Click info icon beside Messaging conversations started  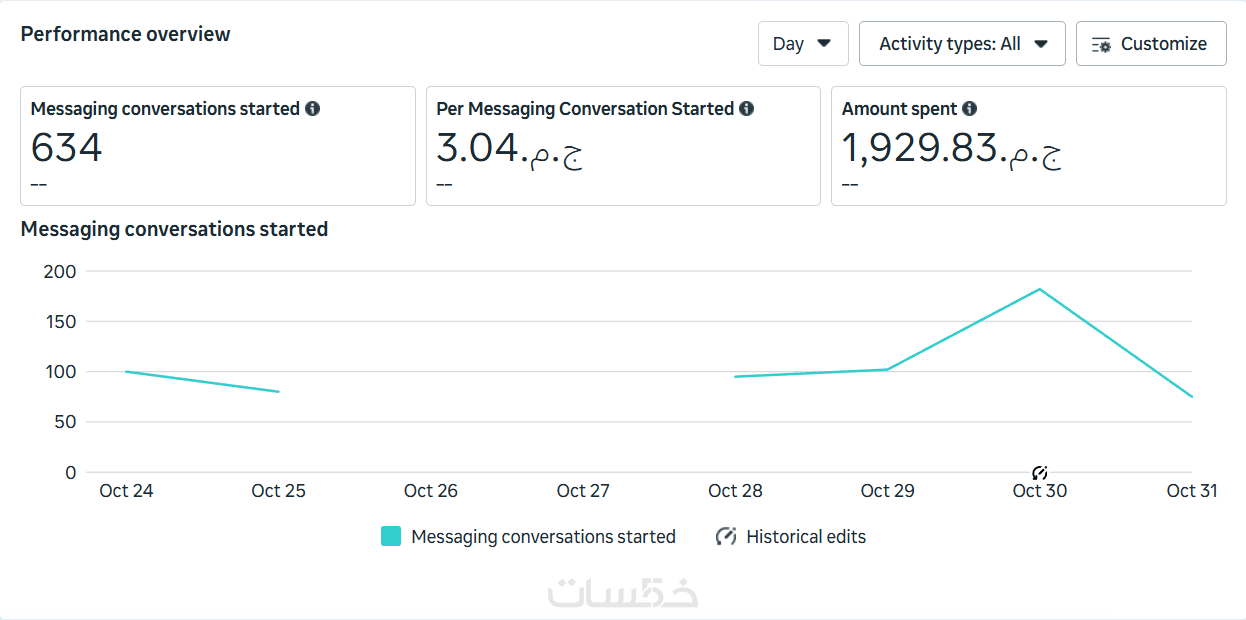click(x=313, y=109)
